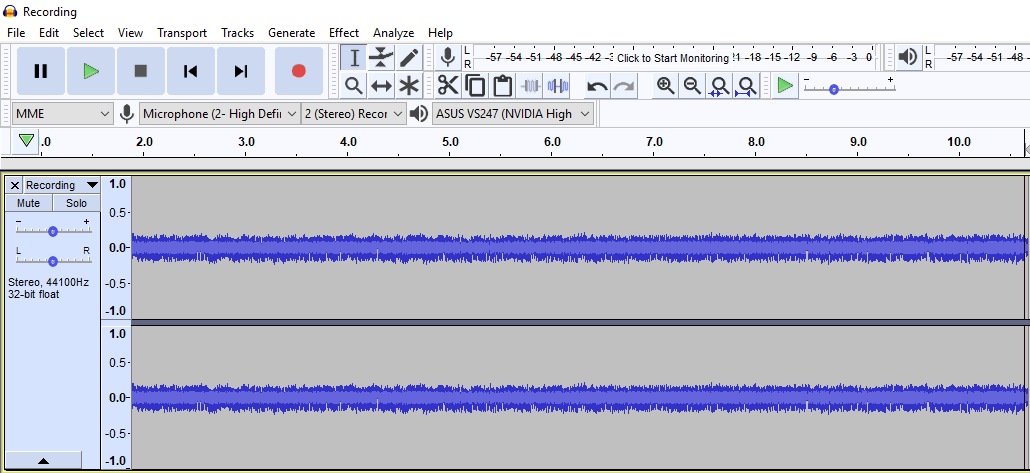This screenshot has width=1030, height=473.
Task: Skip to the end of the track
Action: click(240, 71)
